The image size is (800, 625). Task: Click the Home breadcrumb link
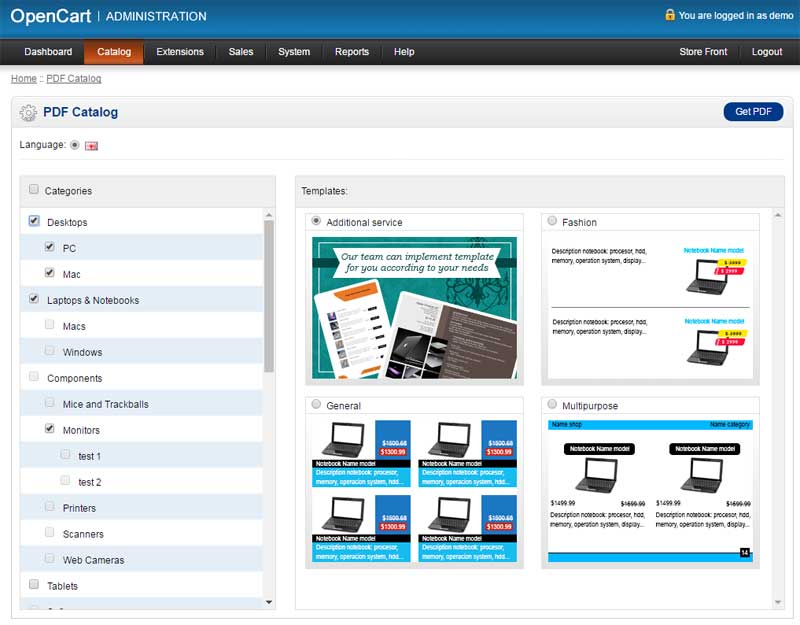(24, 79)
